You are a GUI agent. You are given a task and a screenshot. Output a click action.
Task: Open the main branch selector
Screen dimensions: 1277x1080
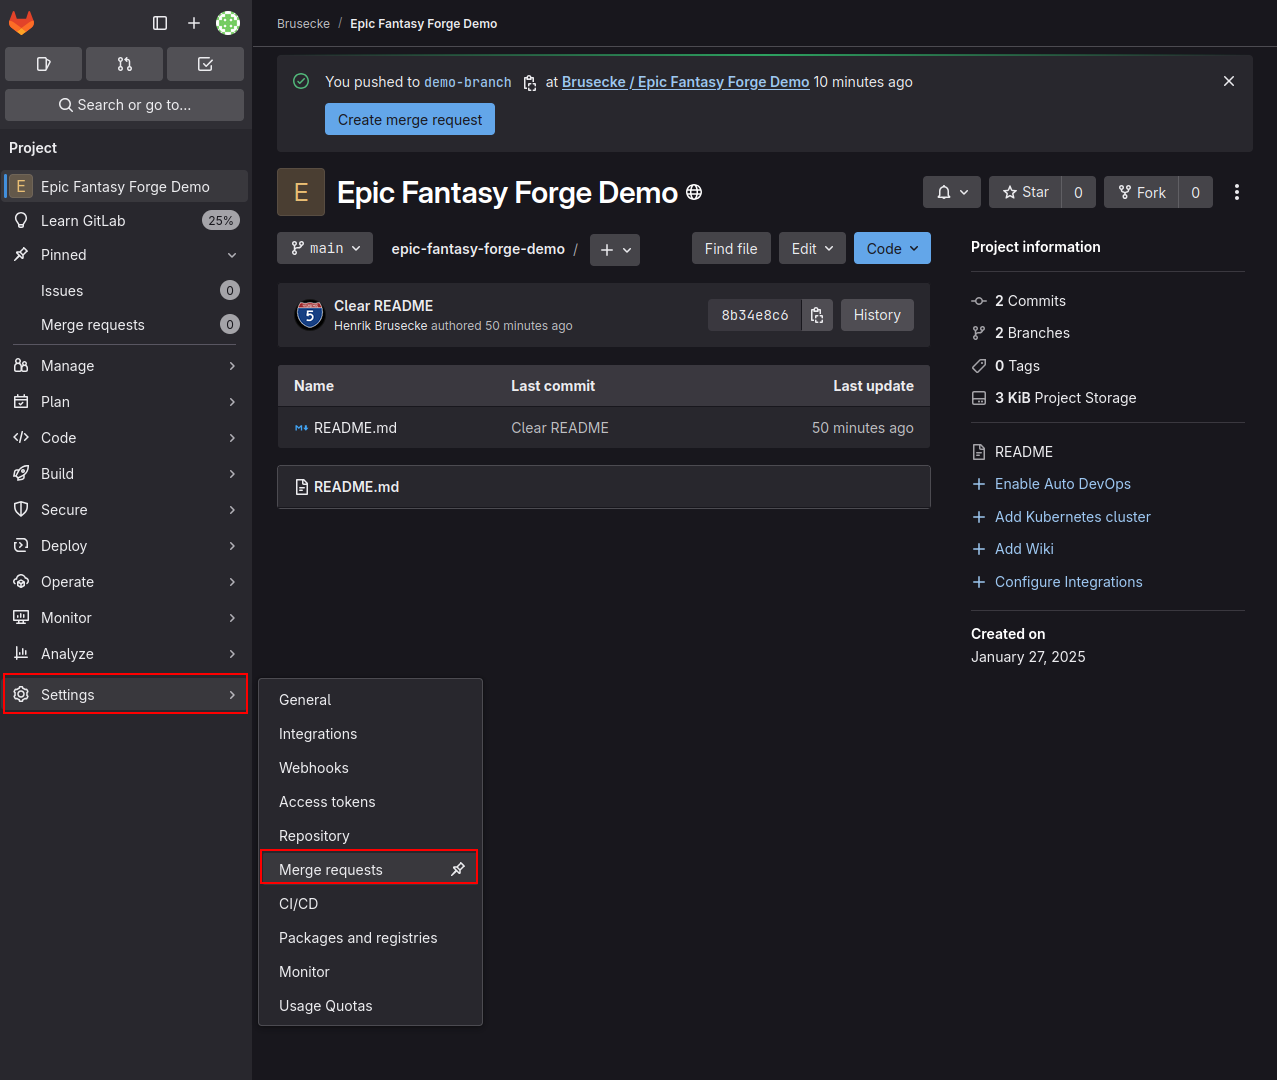click(x=325, y=248)
